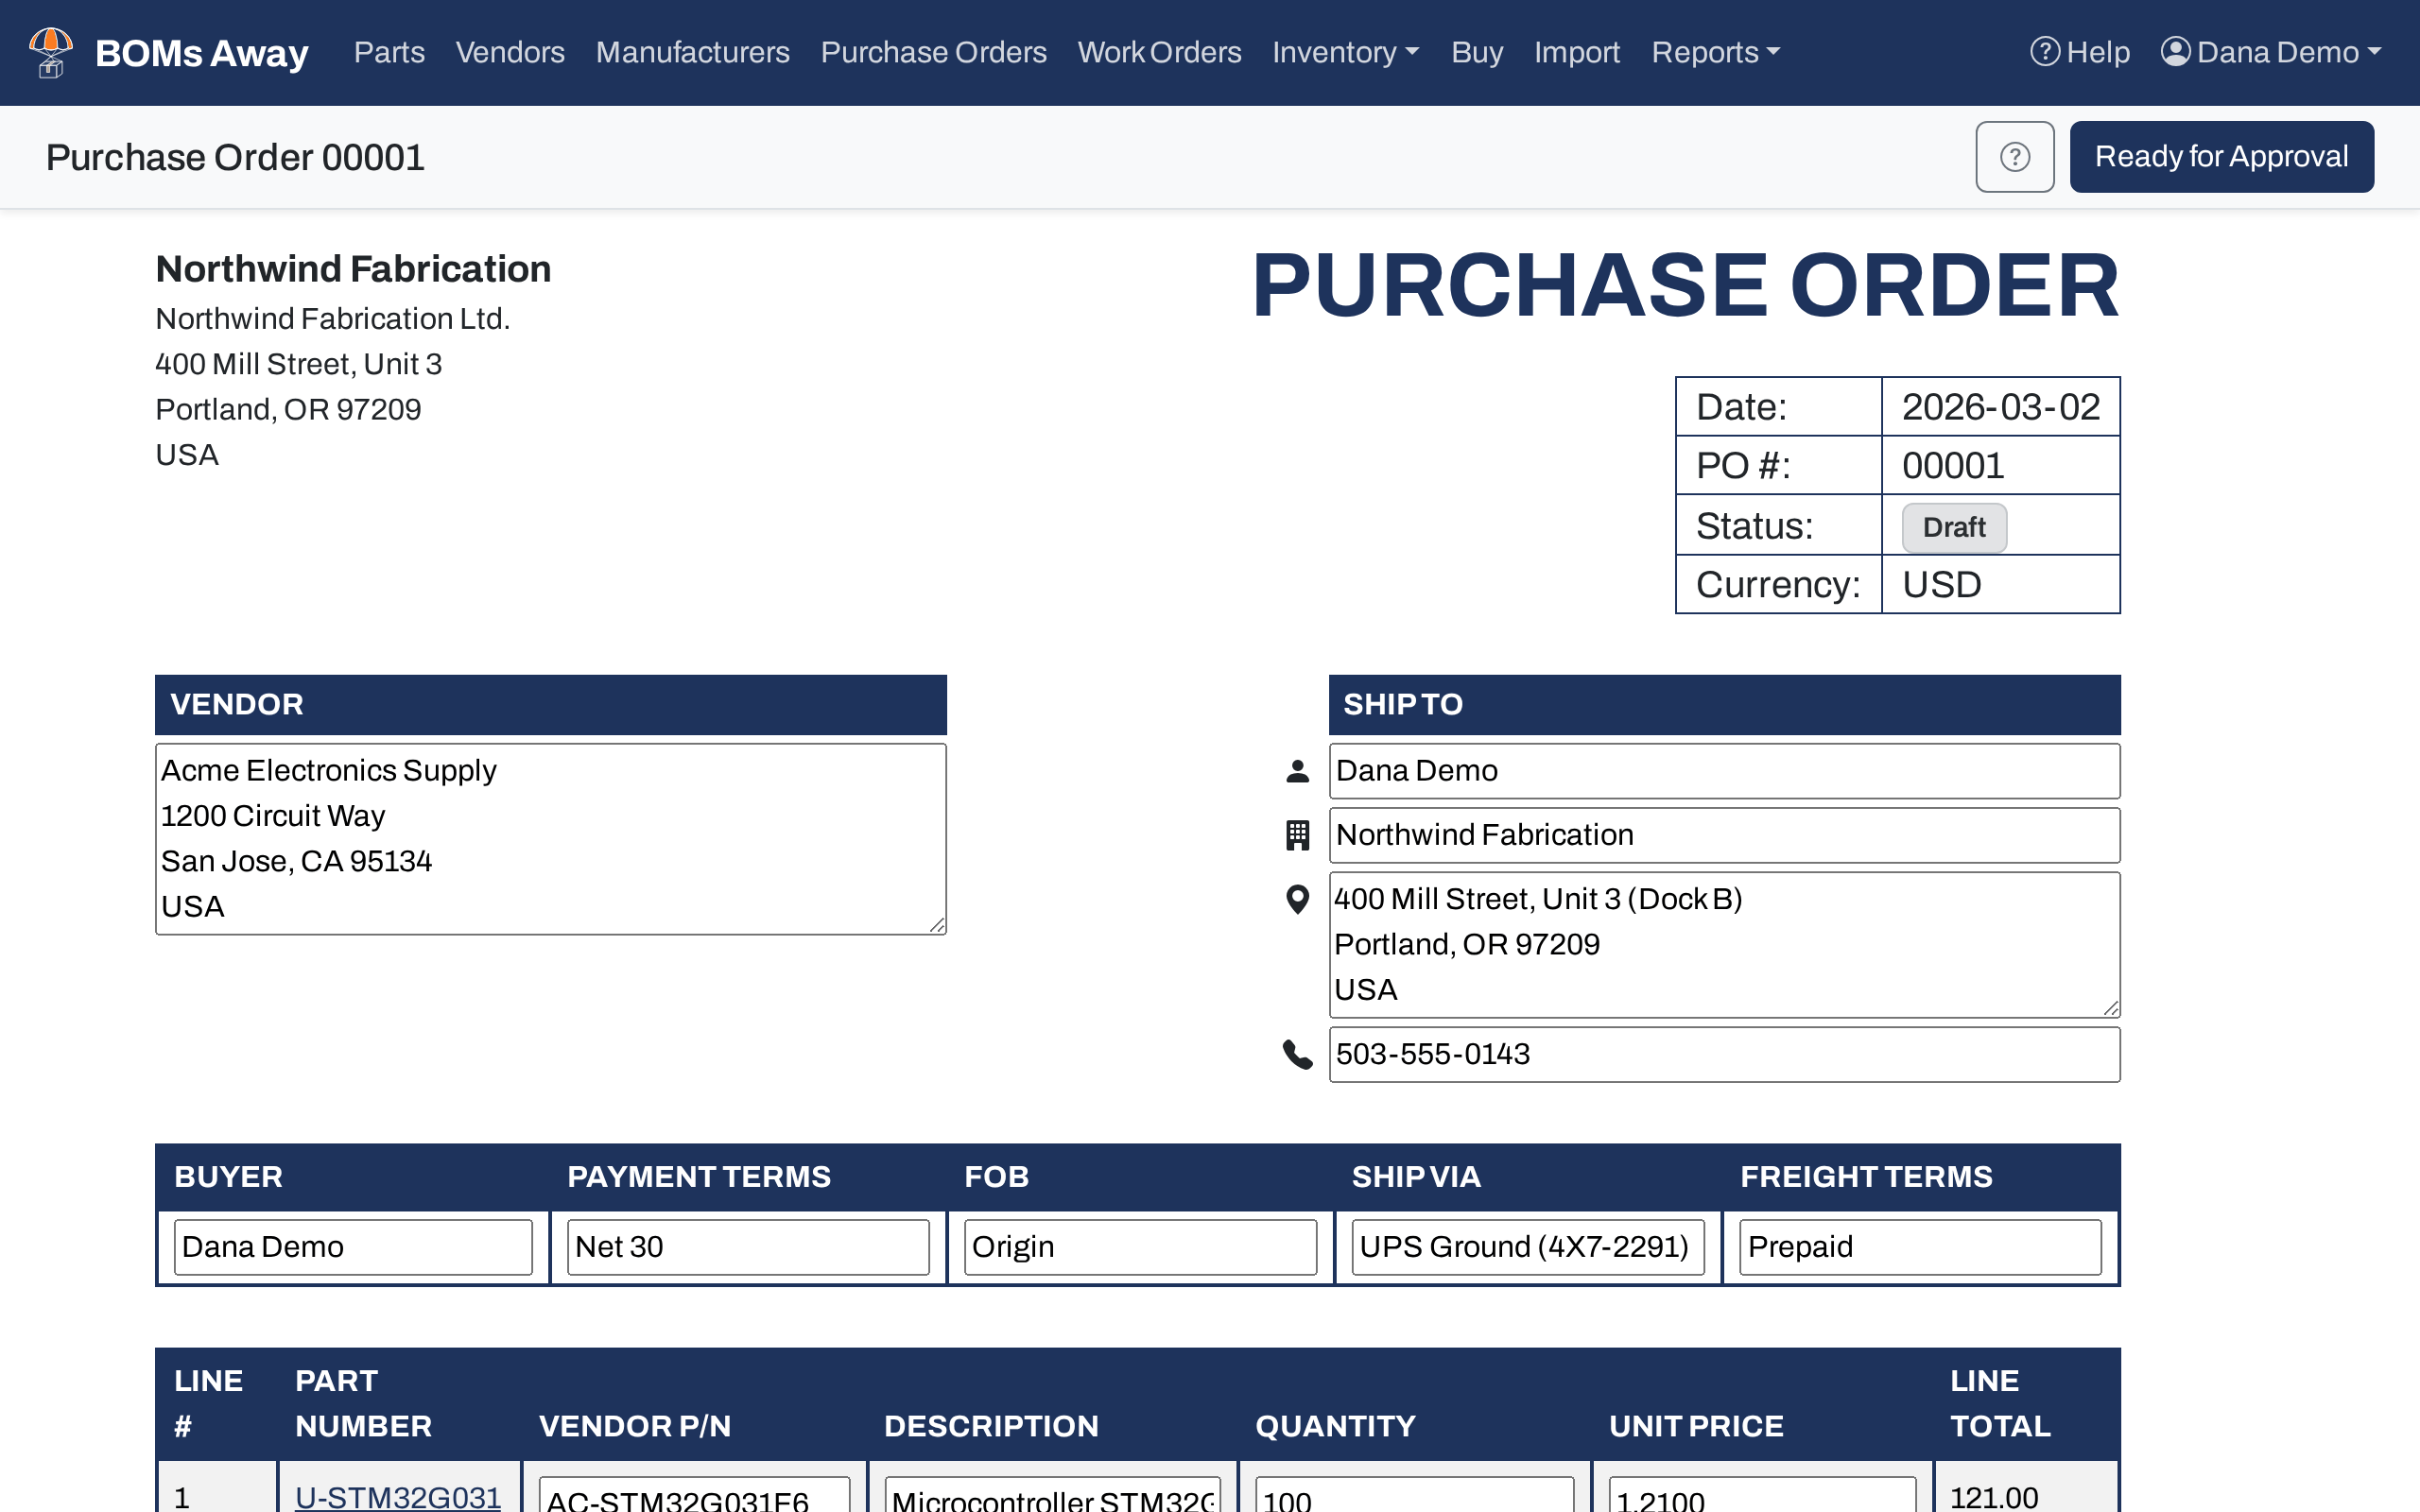The image size is (2420, 1512).
Task: Edit line 1 Unit Price 1.2100
Action: point(1762,1496)
